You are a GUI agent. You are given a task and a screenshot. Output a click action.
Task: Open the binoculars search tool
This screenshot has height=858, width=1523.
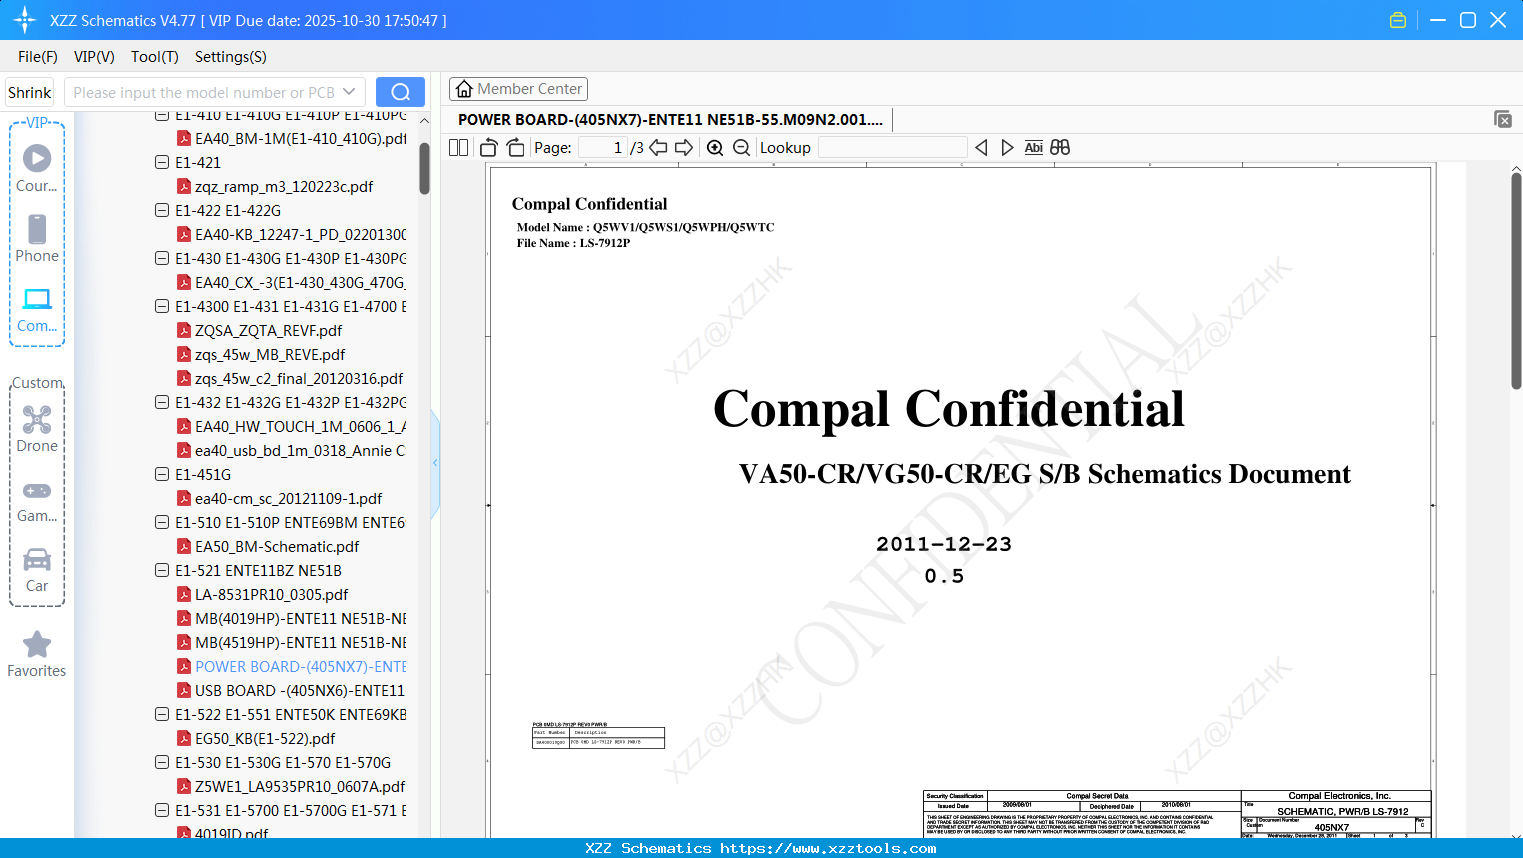(1060, 148)
